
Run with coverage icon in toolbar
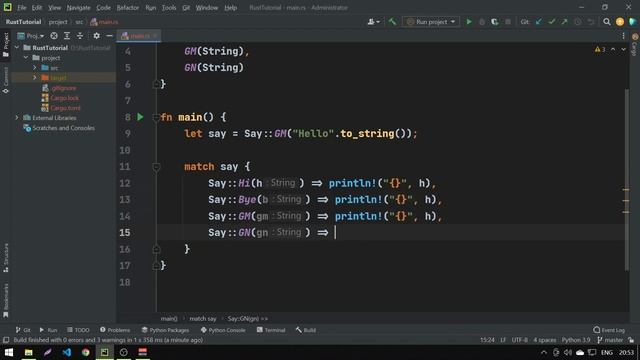[x=495, y=22]
